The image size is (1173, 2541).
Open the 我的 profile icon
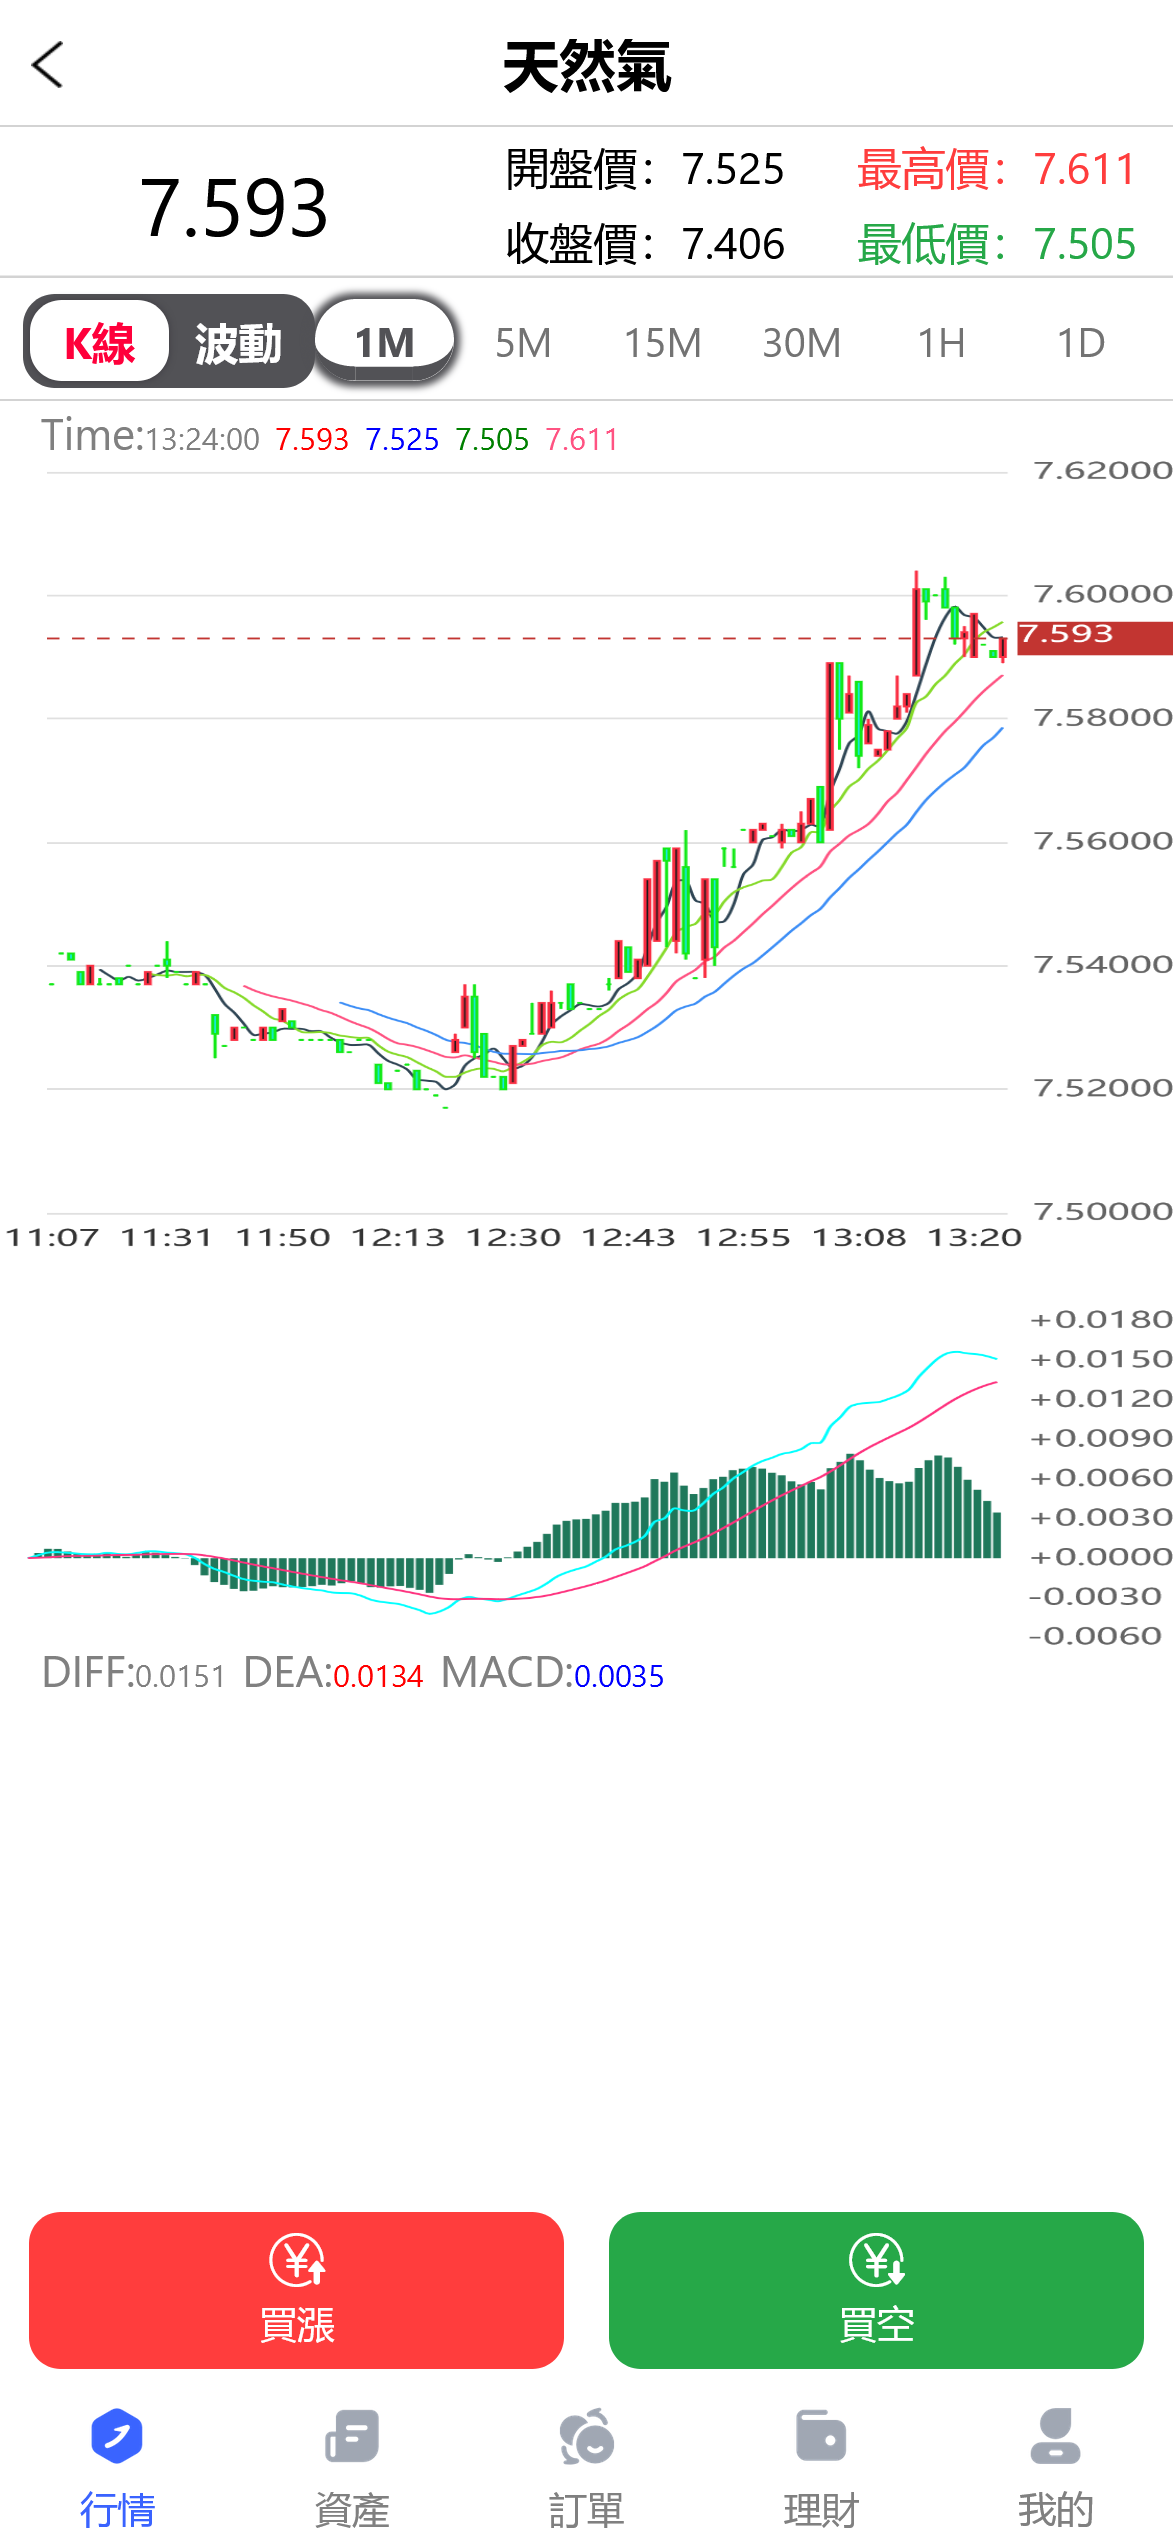(1055, 2435)
